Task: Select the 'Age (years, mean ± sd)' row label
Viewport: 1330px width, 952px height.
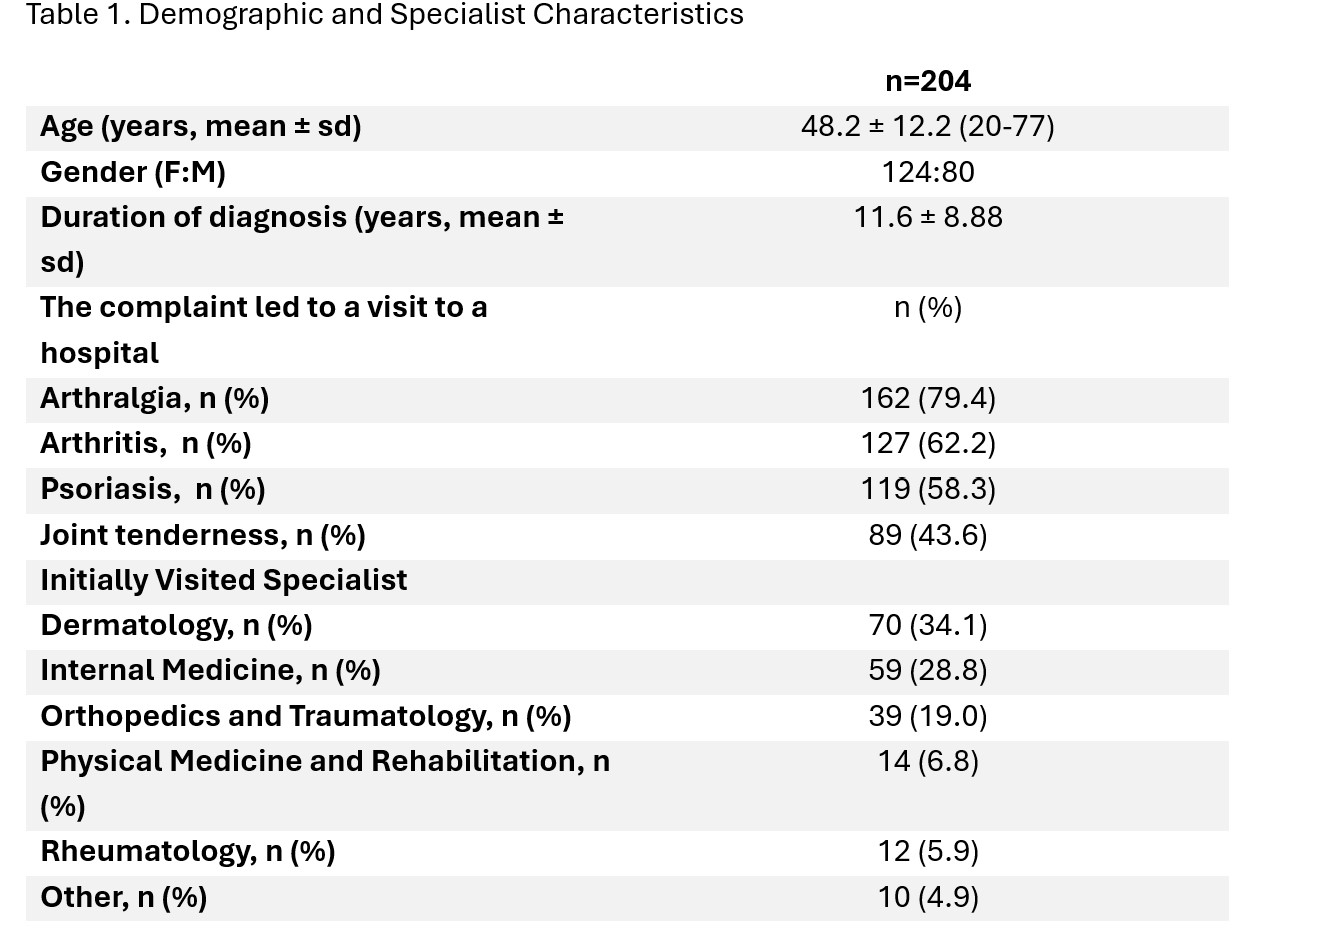Action: click(x=200, y=127)
